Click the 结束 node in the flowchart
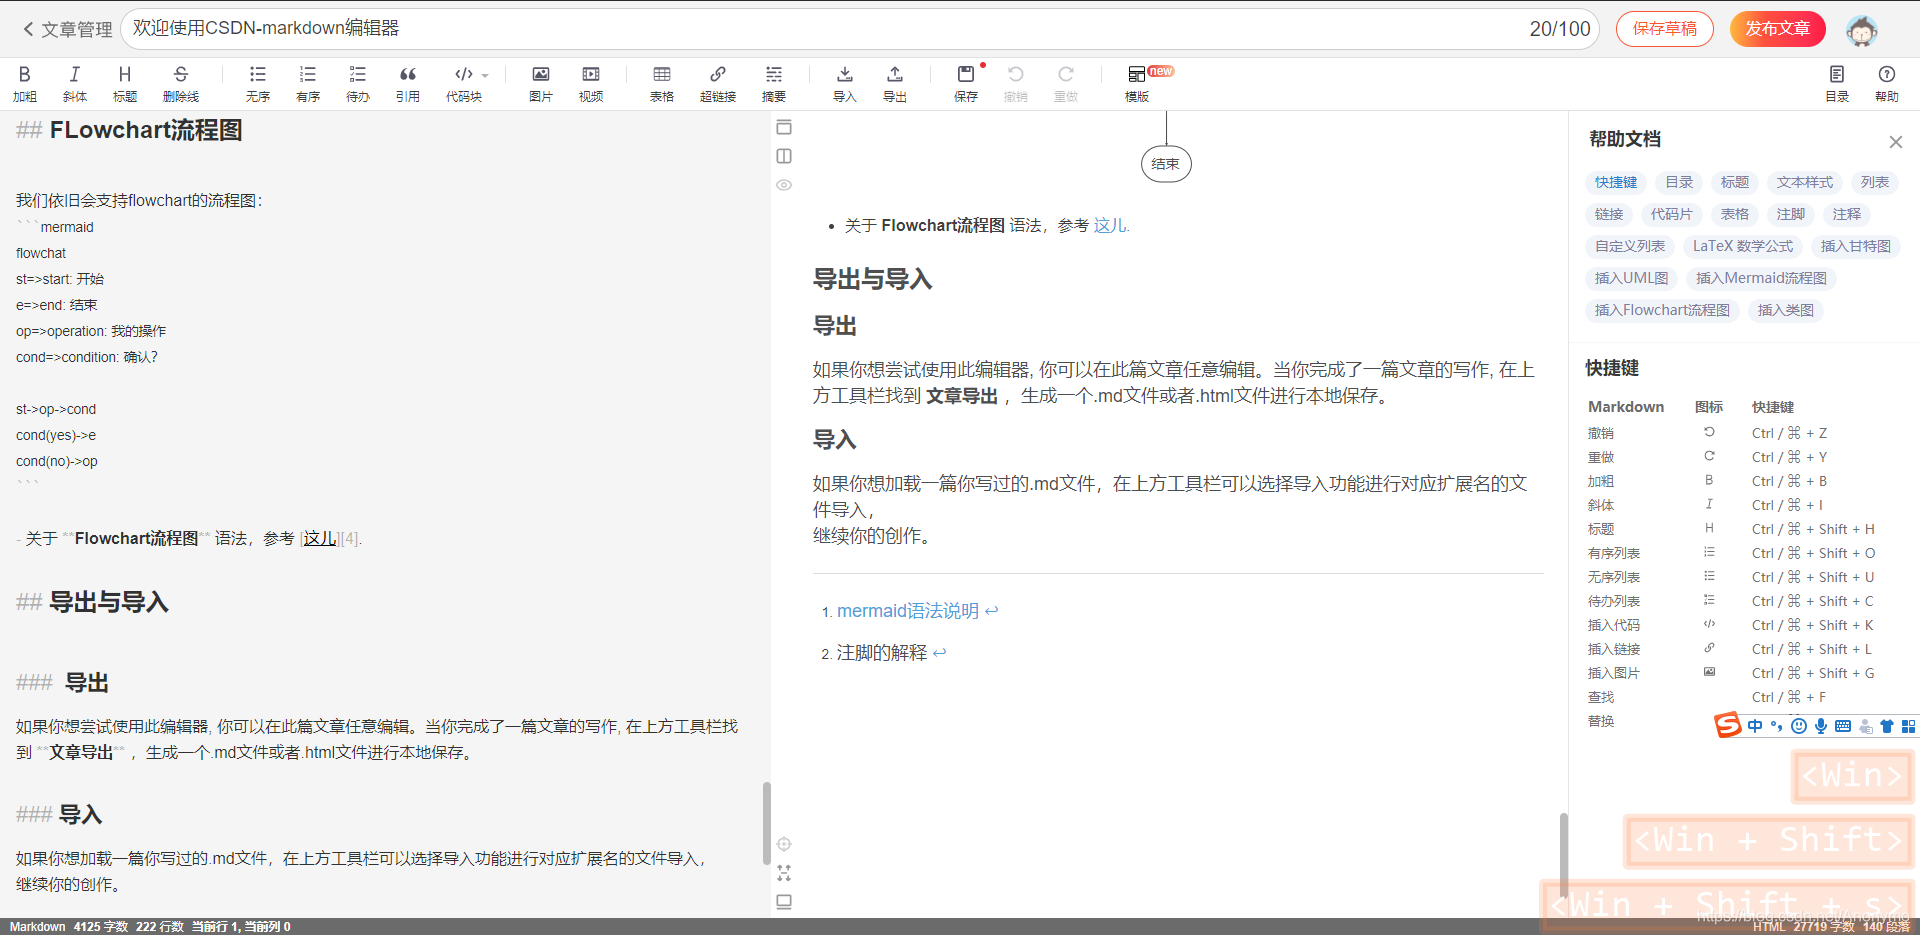 [x=1166, y=164]
